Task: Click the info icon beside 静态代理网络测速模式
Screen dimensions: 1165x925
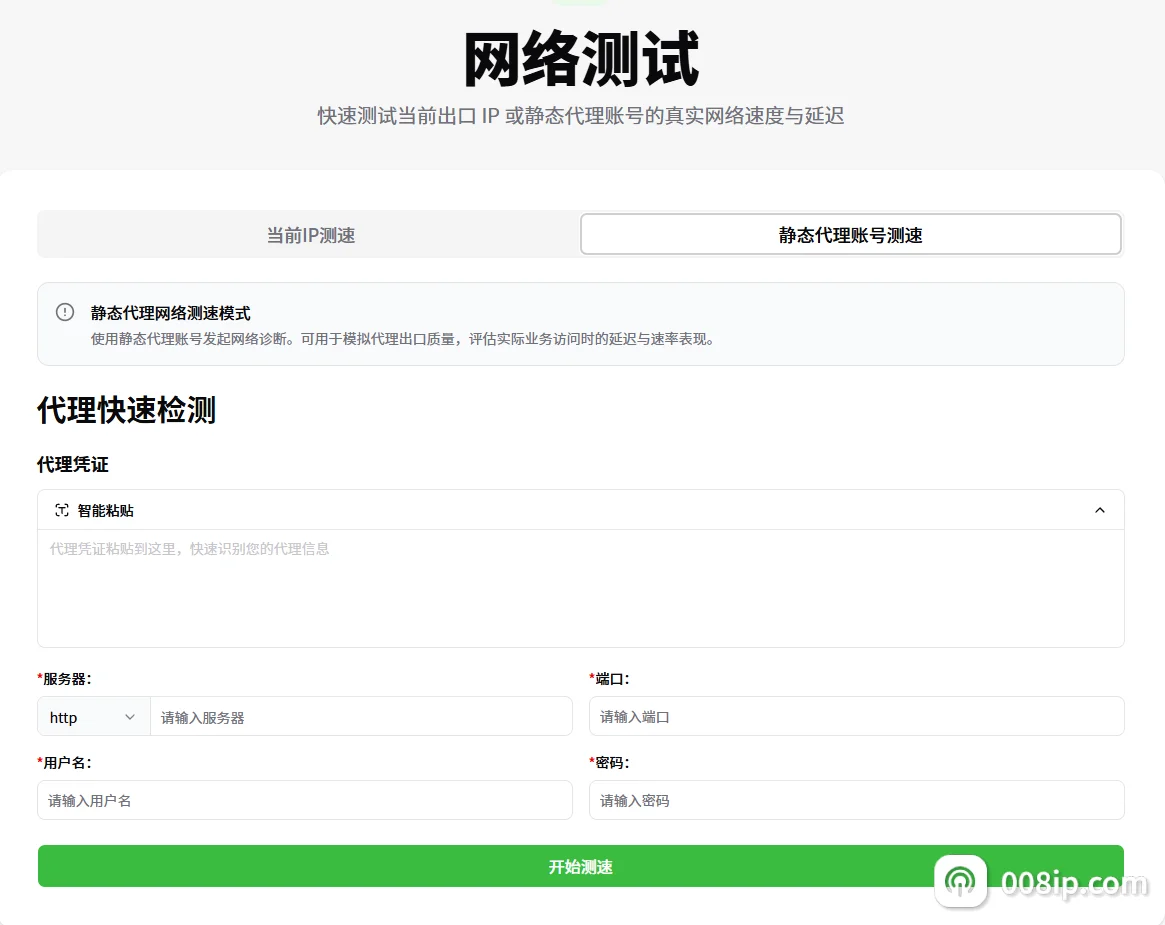Action: click(x=65, y=312)
